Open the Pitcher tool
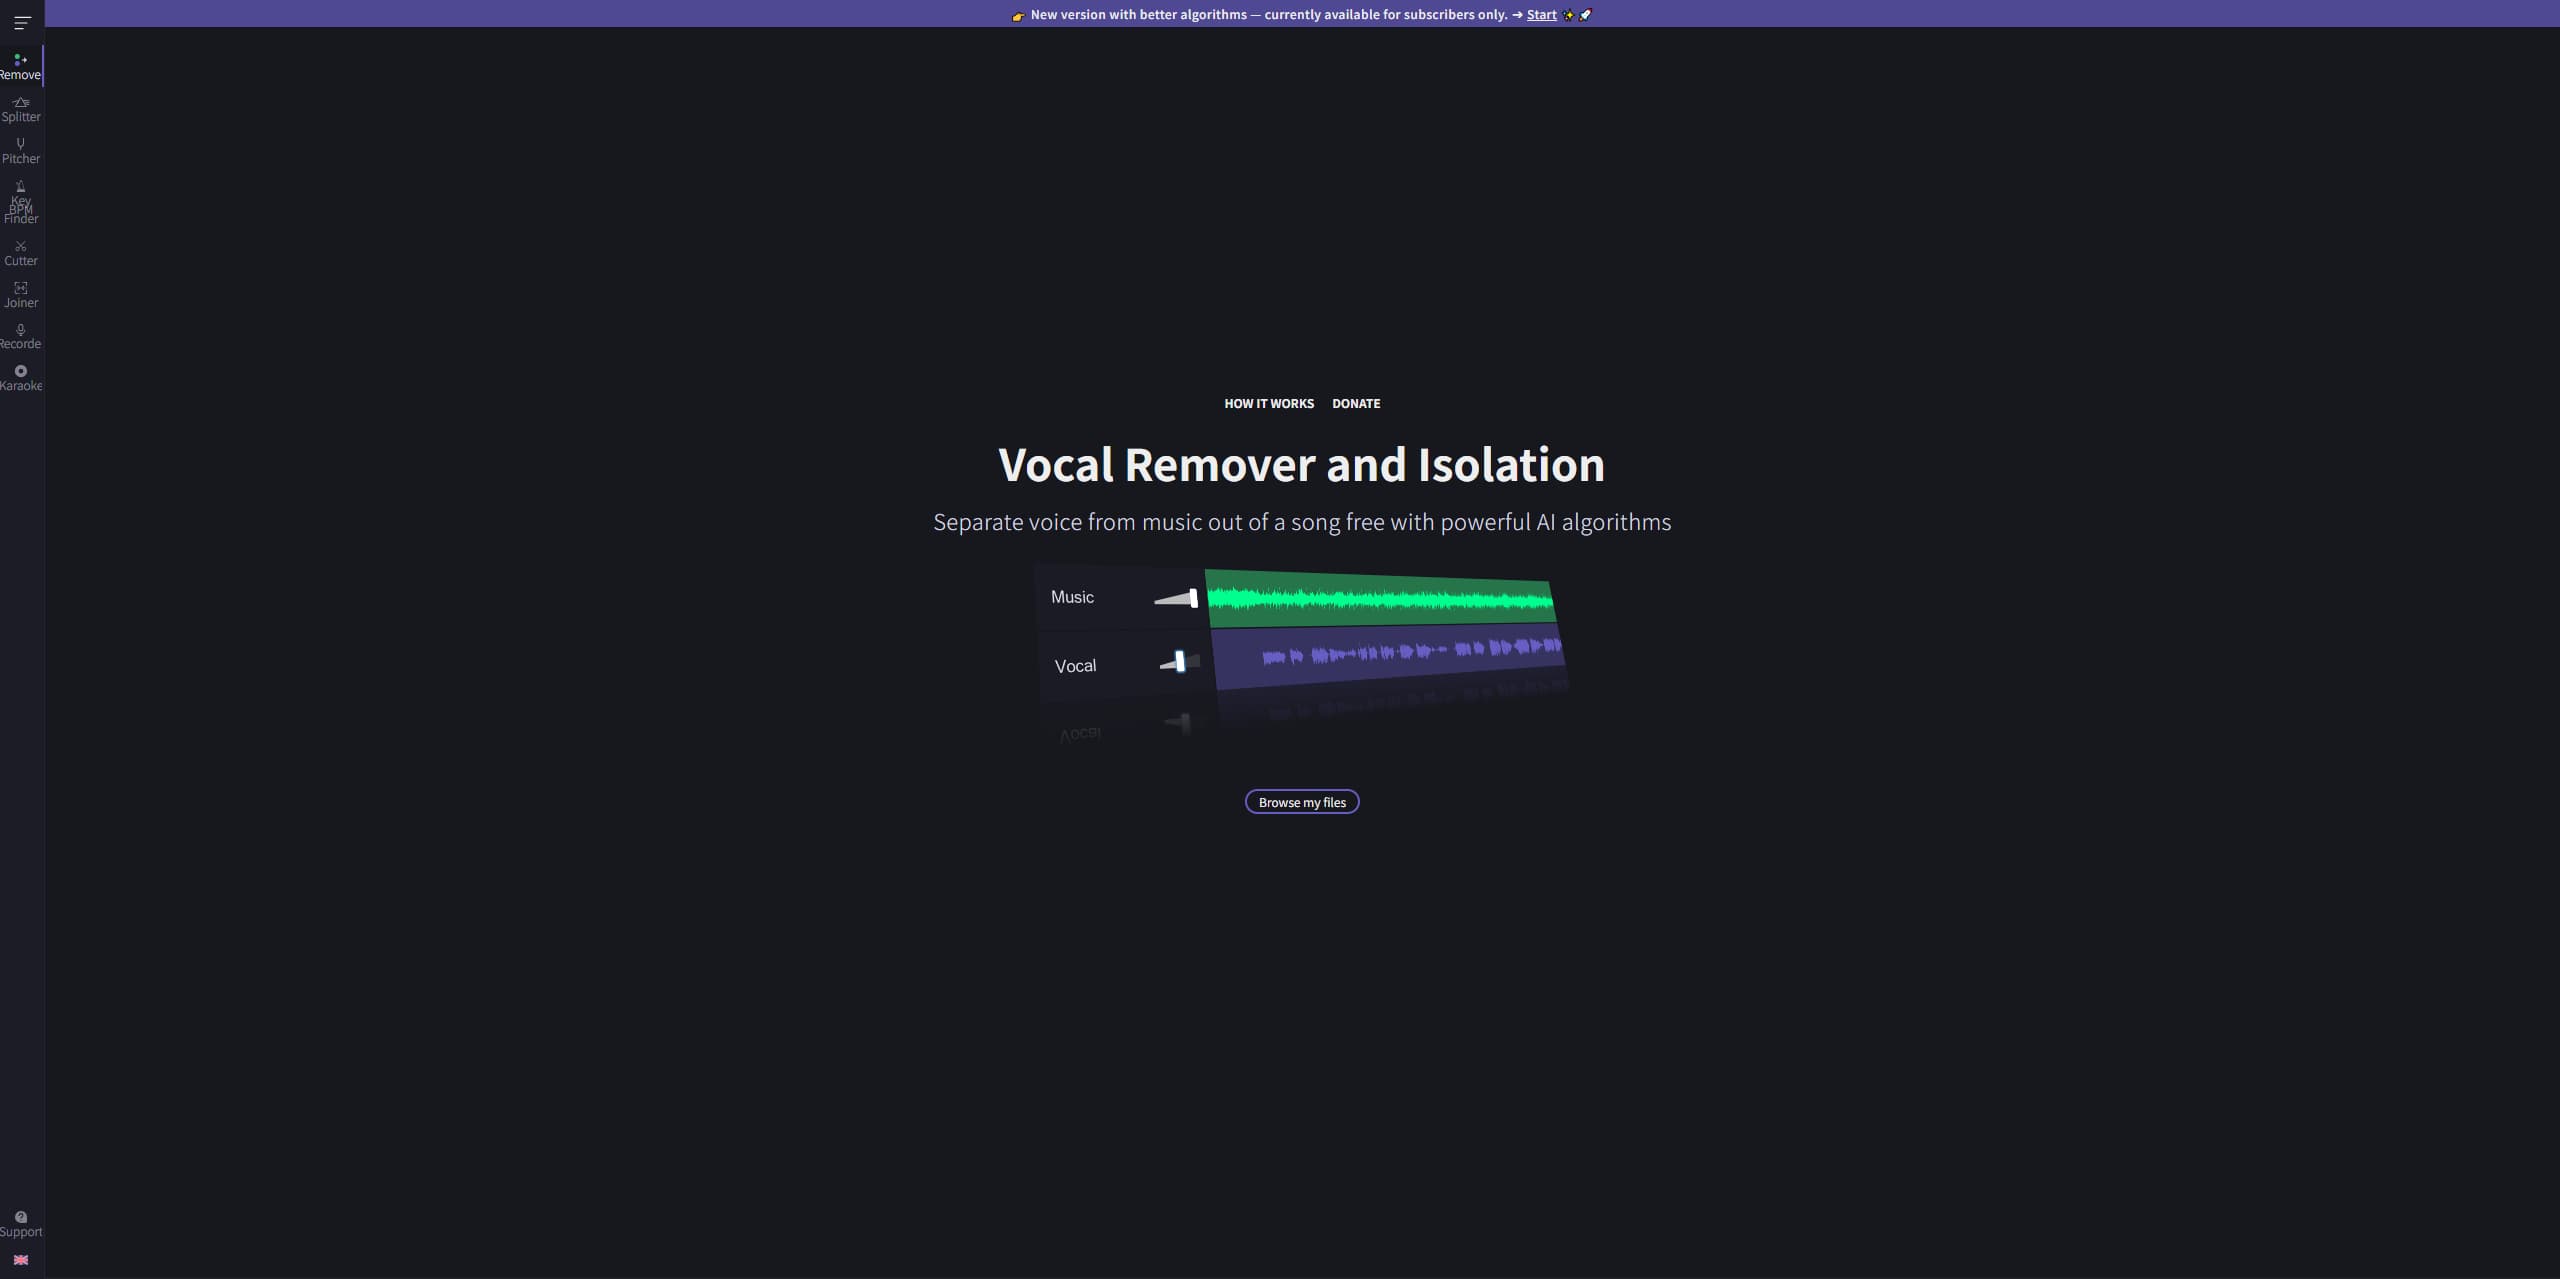 [x=20, y=150]
